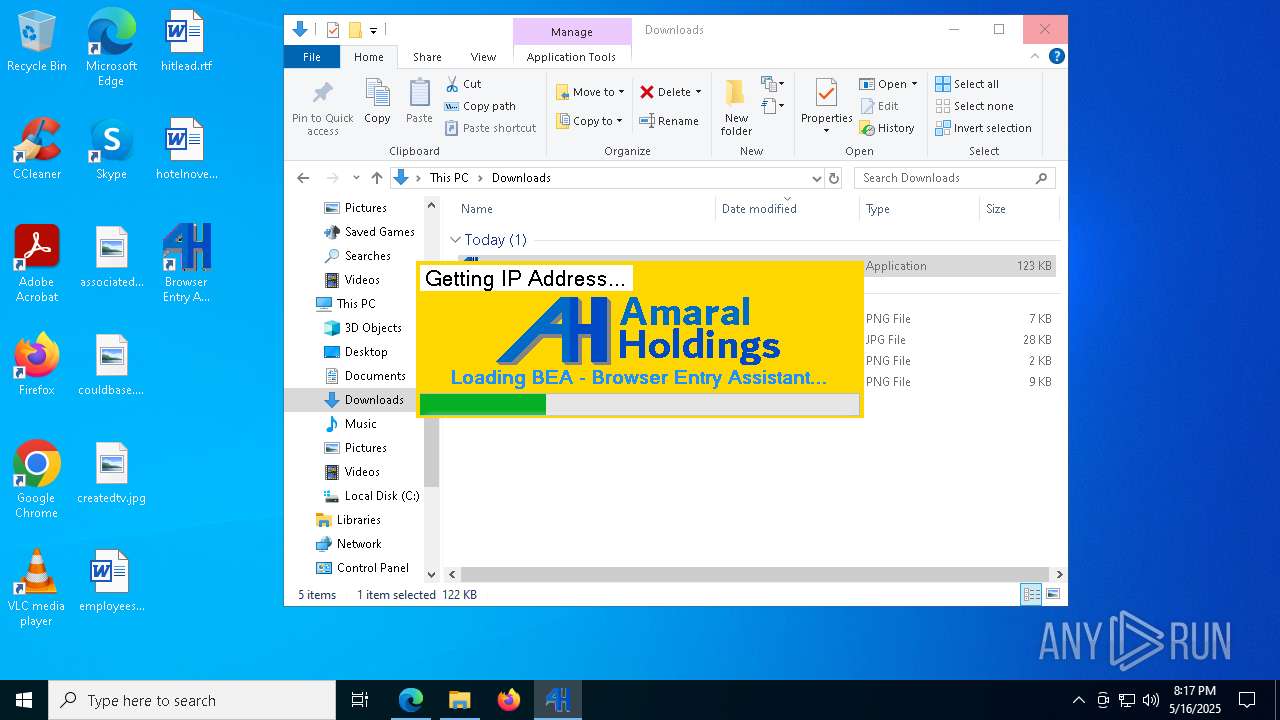Click Rename in Organize group

click(669, 121)
